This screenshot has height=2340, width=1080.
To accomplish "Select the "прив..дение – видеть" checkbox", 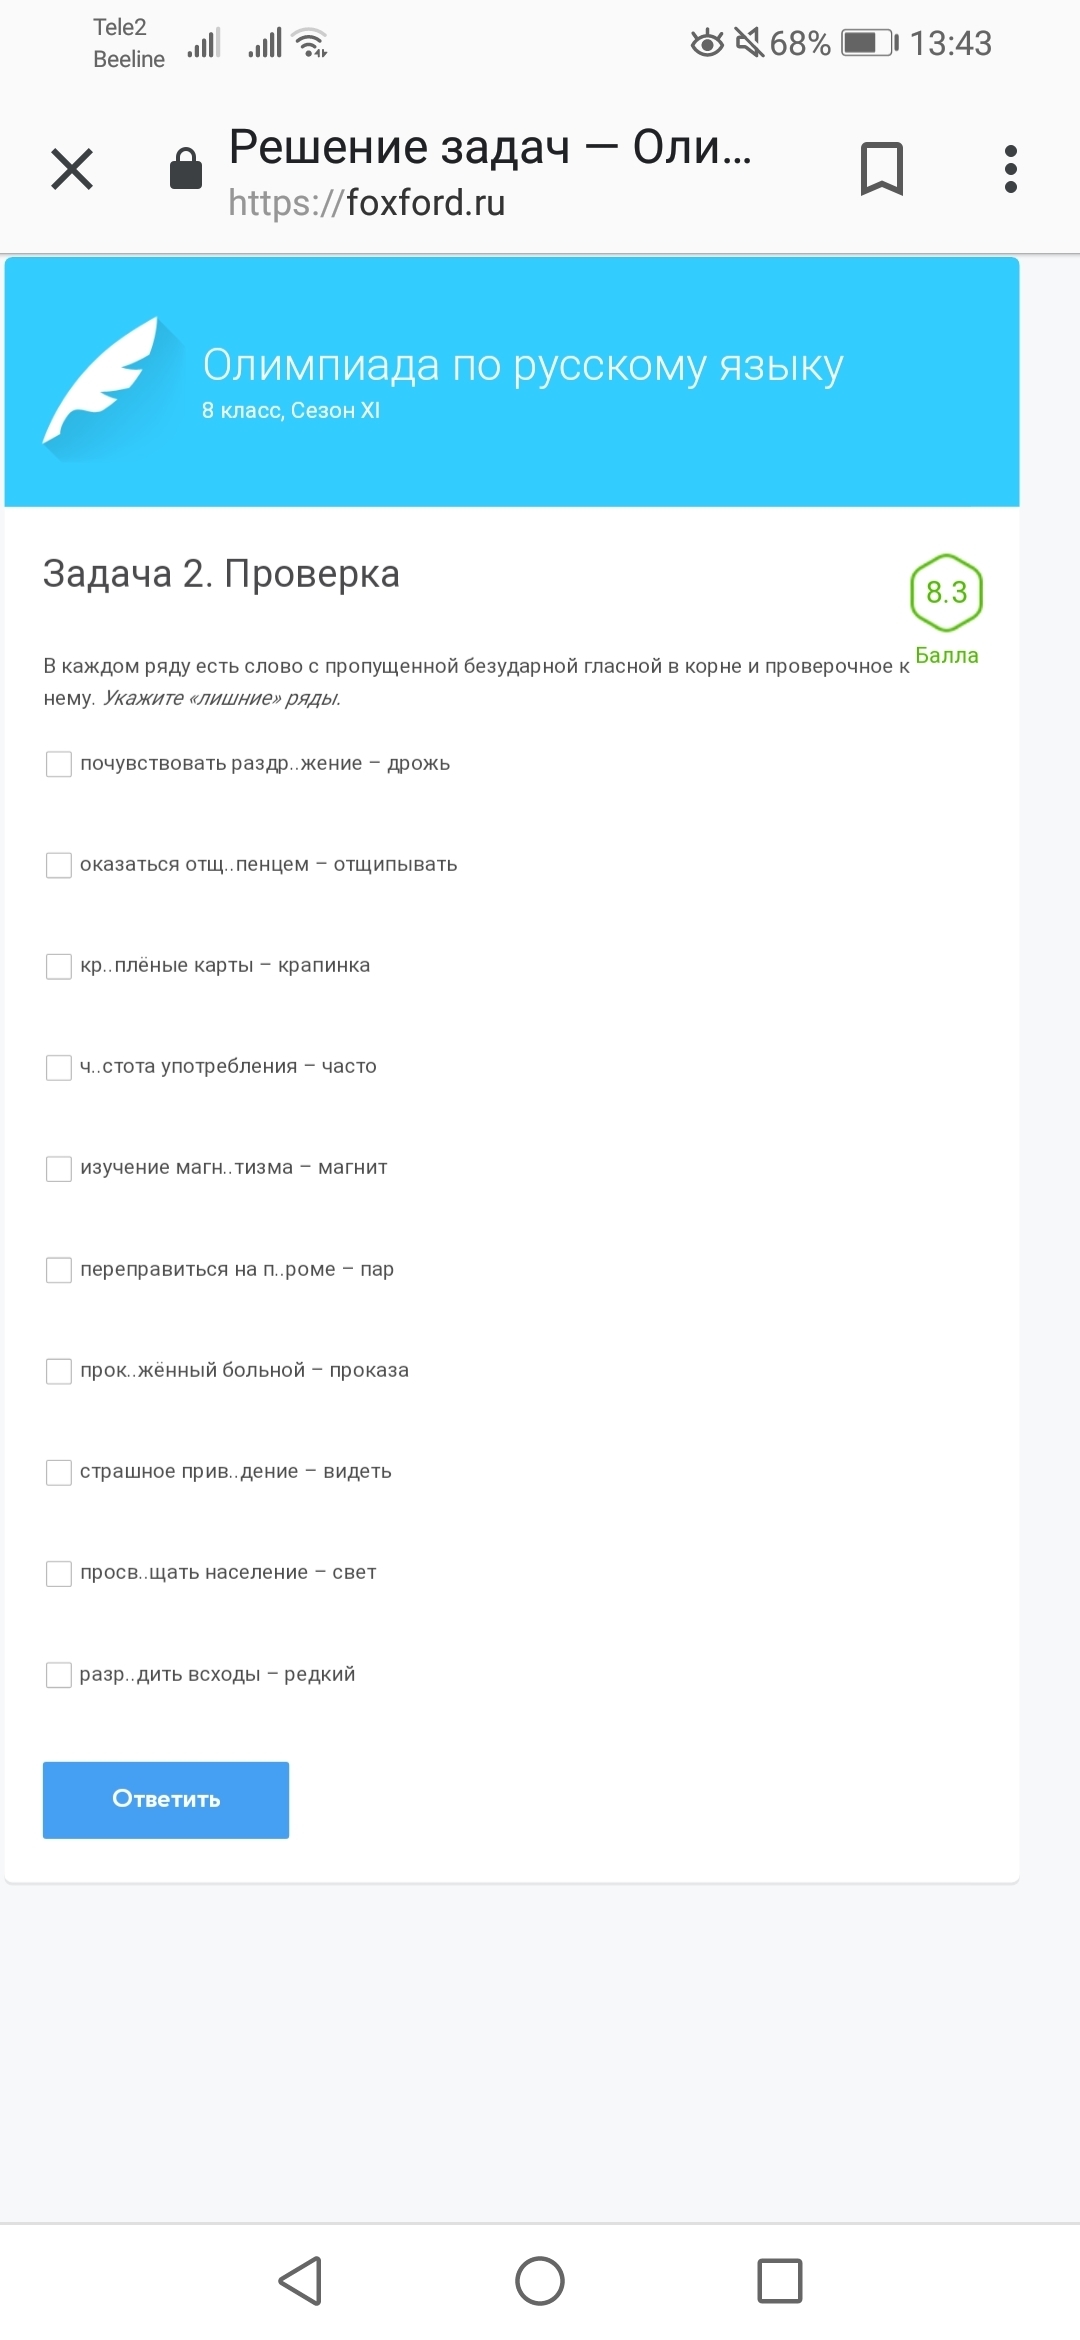I will coord(59,1472).
